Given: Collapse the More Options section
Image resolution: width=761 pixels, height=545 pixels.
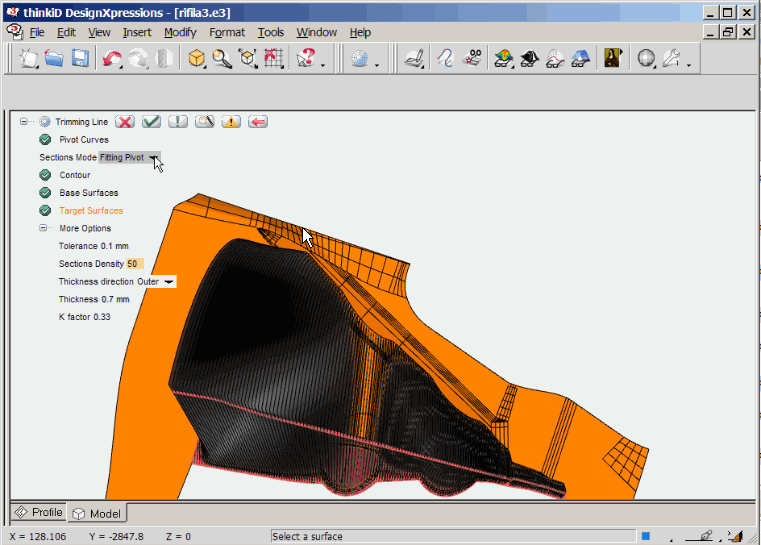Looking at the screenshot, I should [x=44, y=228].
